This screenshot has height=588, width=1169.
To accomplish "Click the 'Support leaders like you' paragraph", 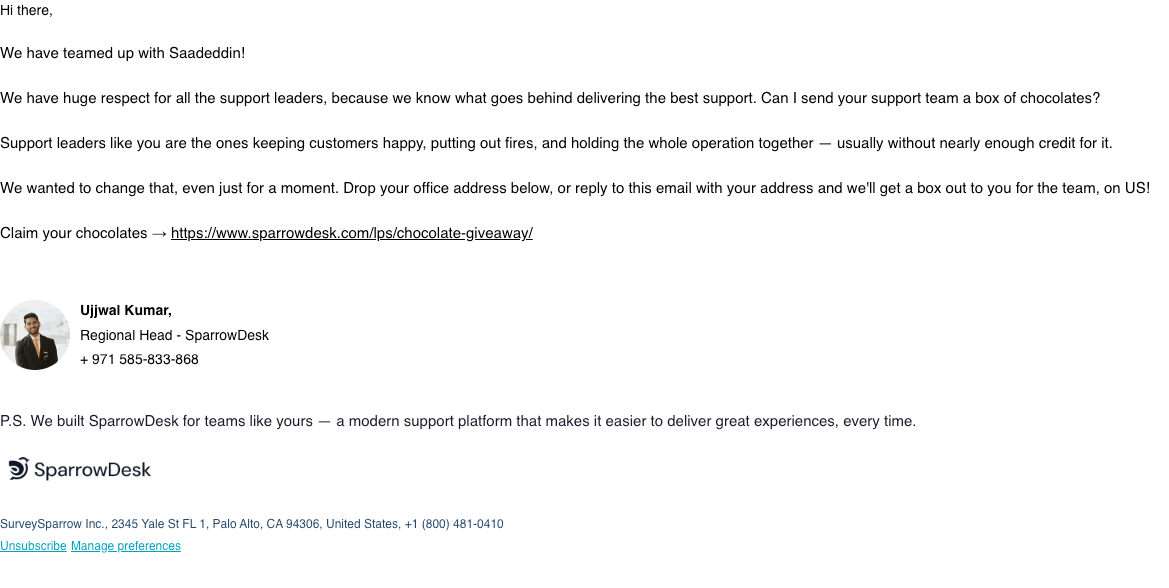I will coord(556,143).
